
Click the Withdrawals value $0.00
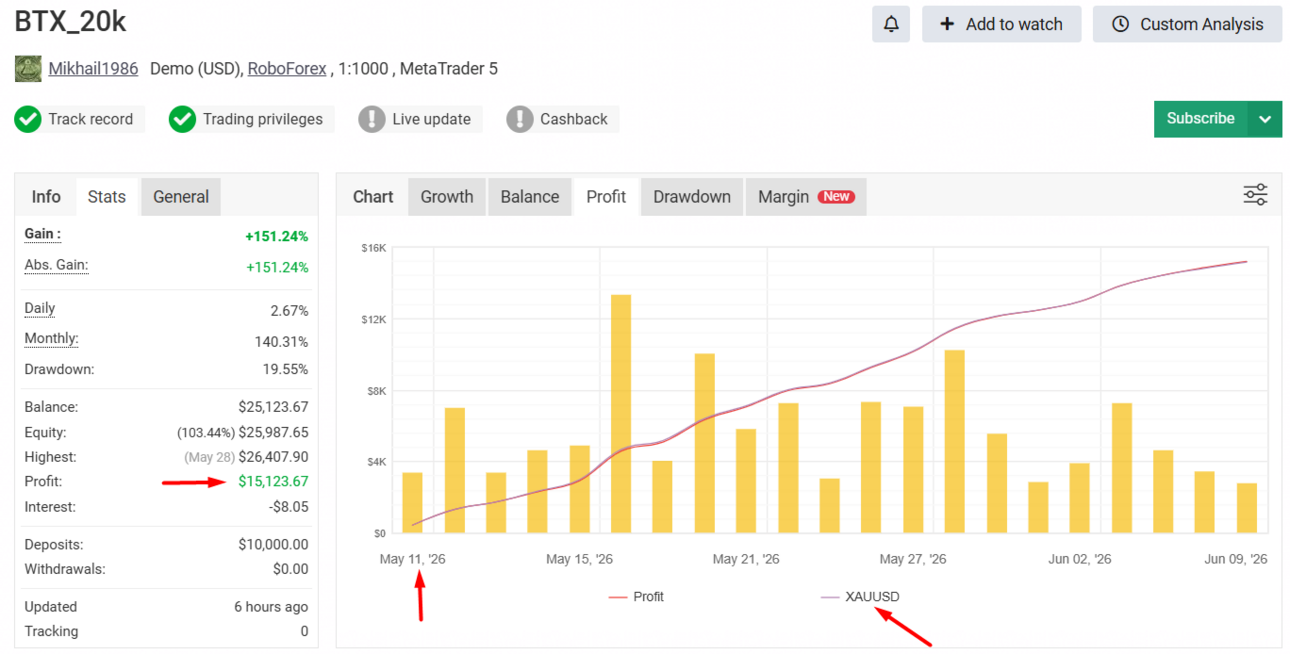coord(291,569)
